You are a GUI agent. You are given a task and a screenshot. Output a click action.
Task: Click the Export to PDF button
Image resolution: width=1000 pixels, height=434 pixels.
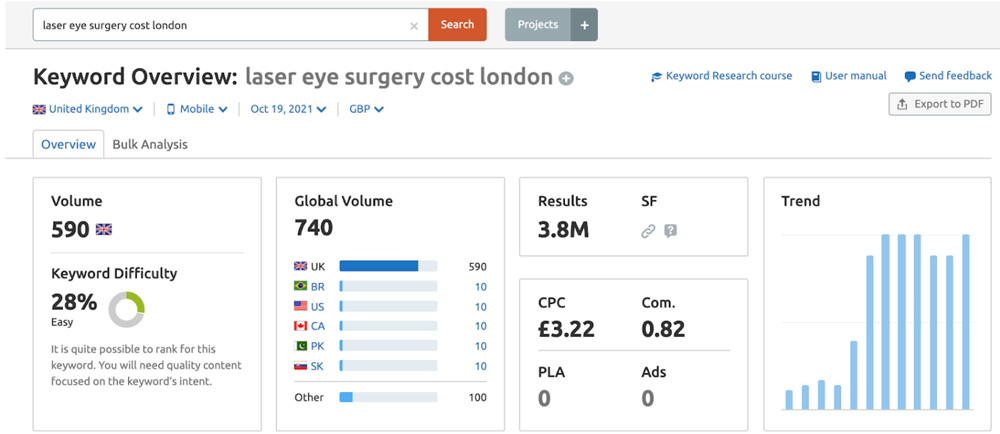pyautogui.click(x=939, y=104)
